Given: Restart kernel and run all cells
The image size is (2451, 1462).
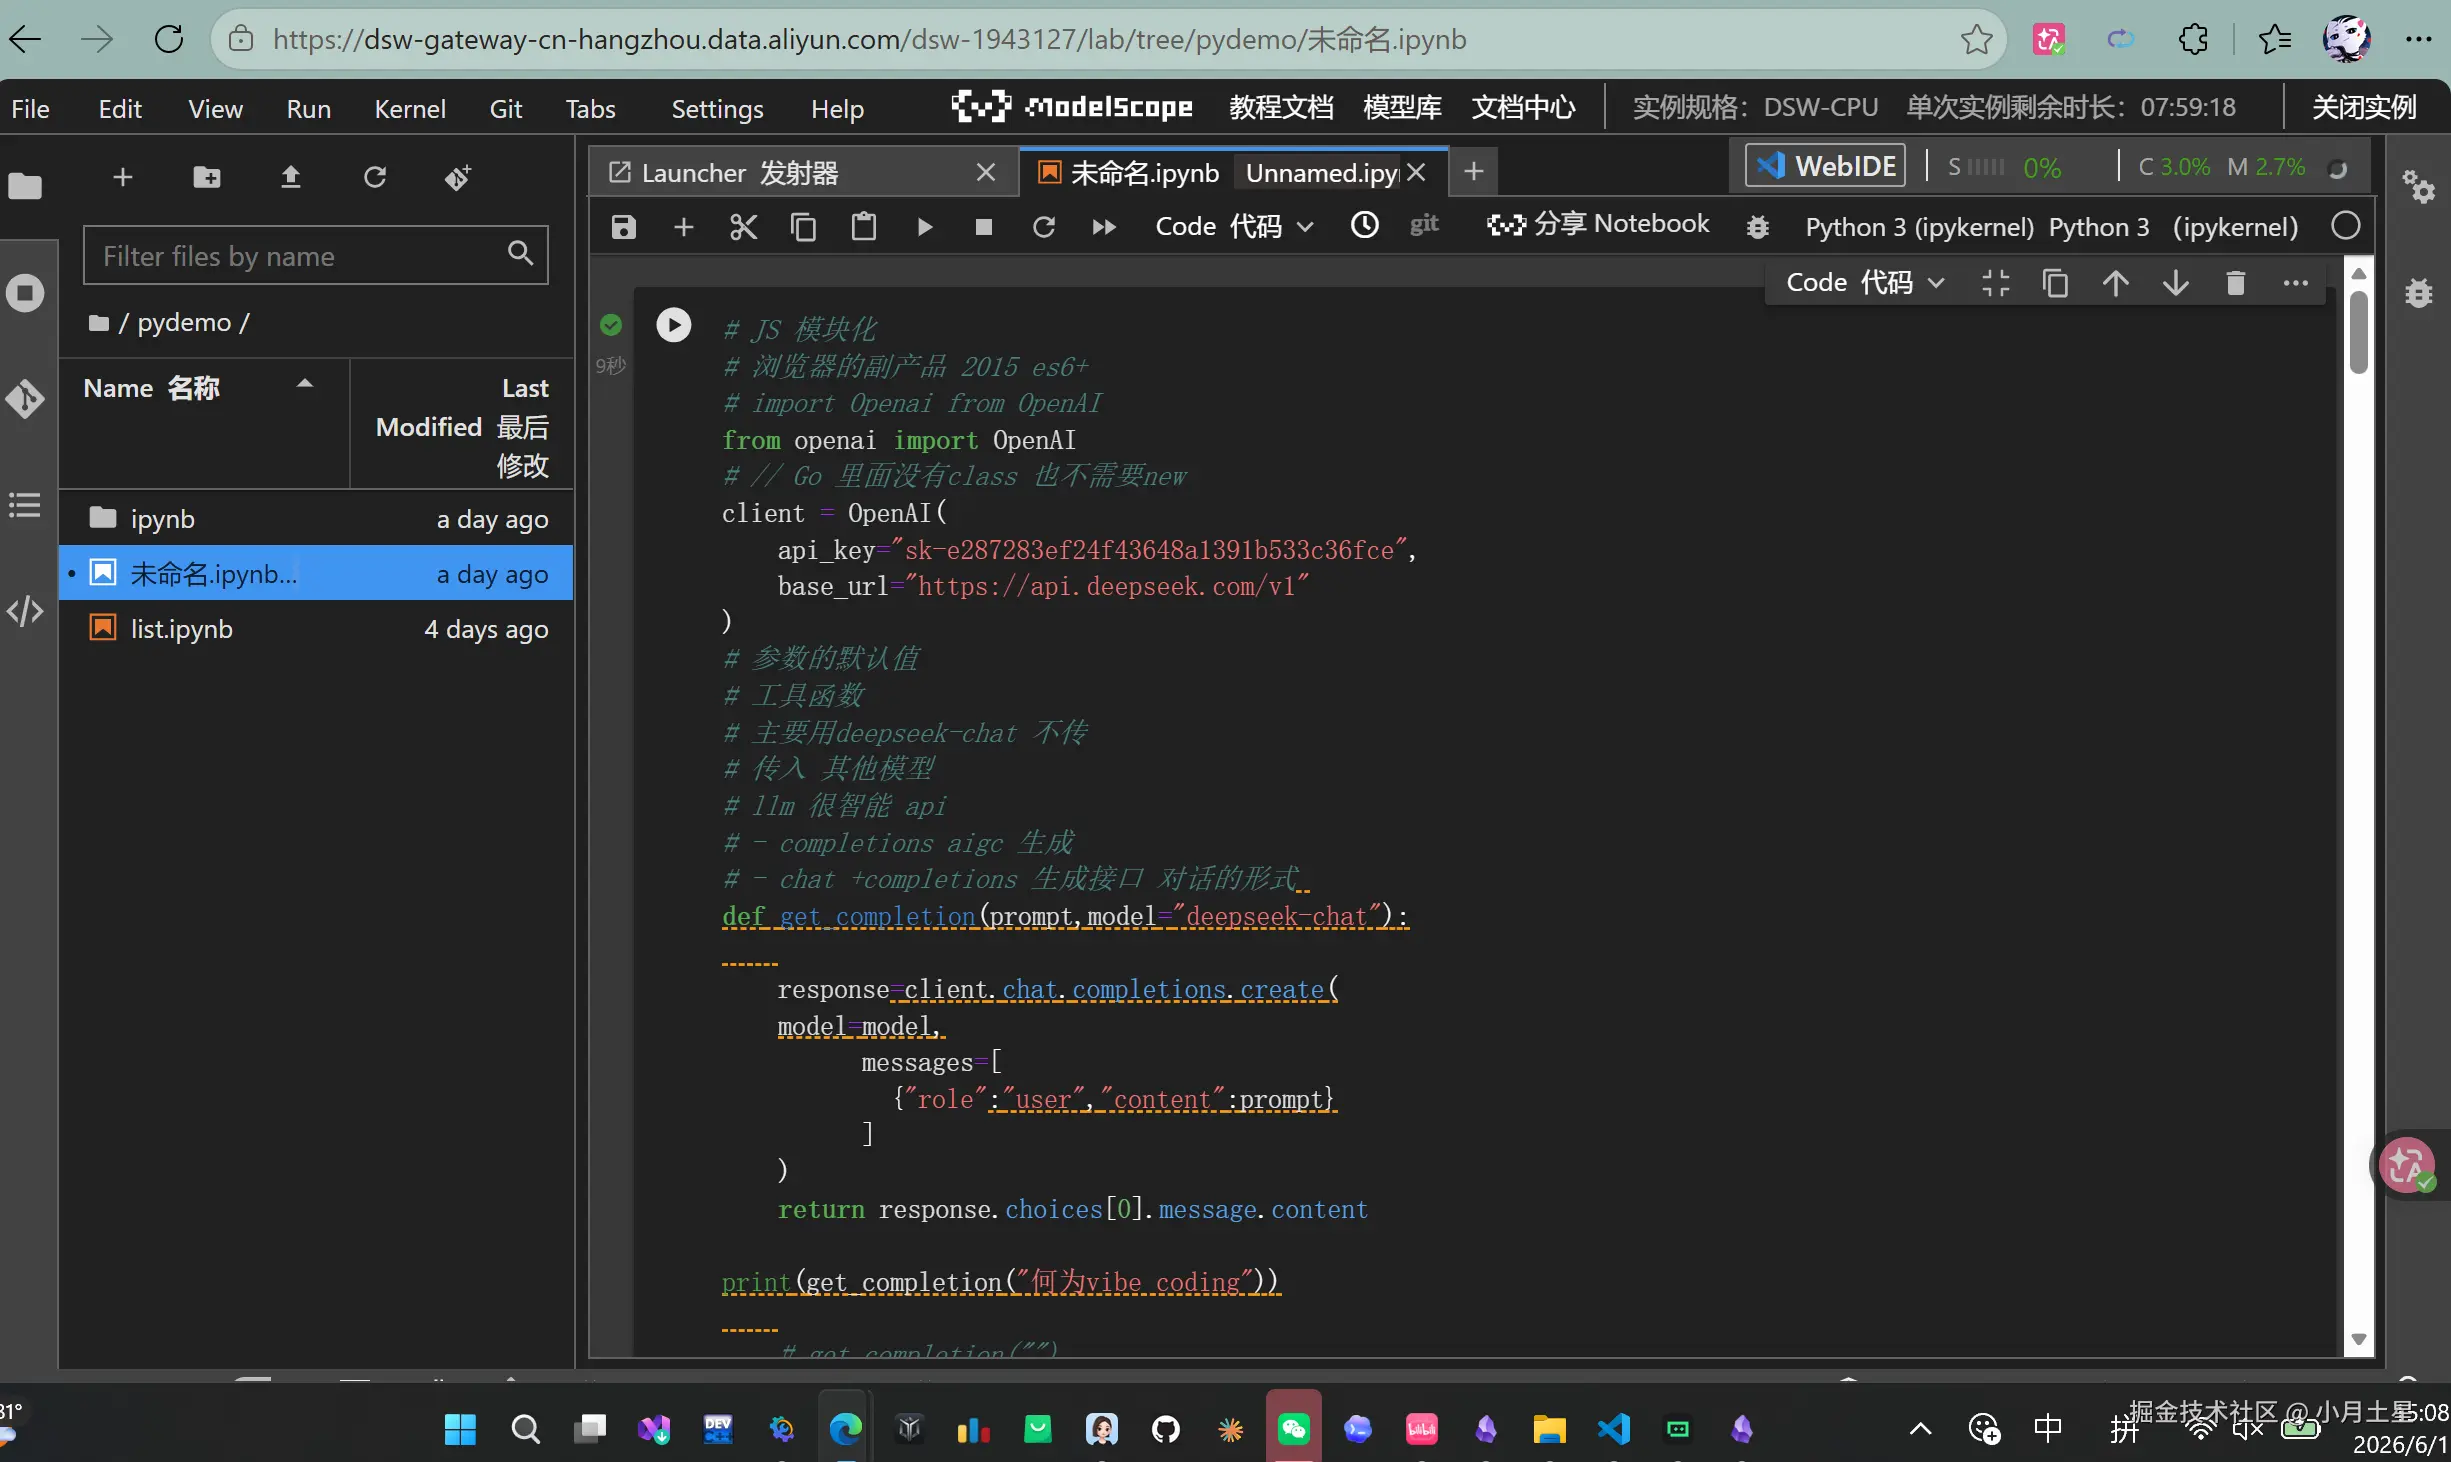Looking at the screenshot, I should pyautogui.click(x=1104, y=227).
